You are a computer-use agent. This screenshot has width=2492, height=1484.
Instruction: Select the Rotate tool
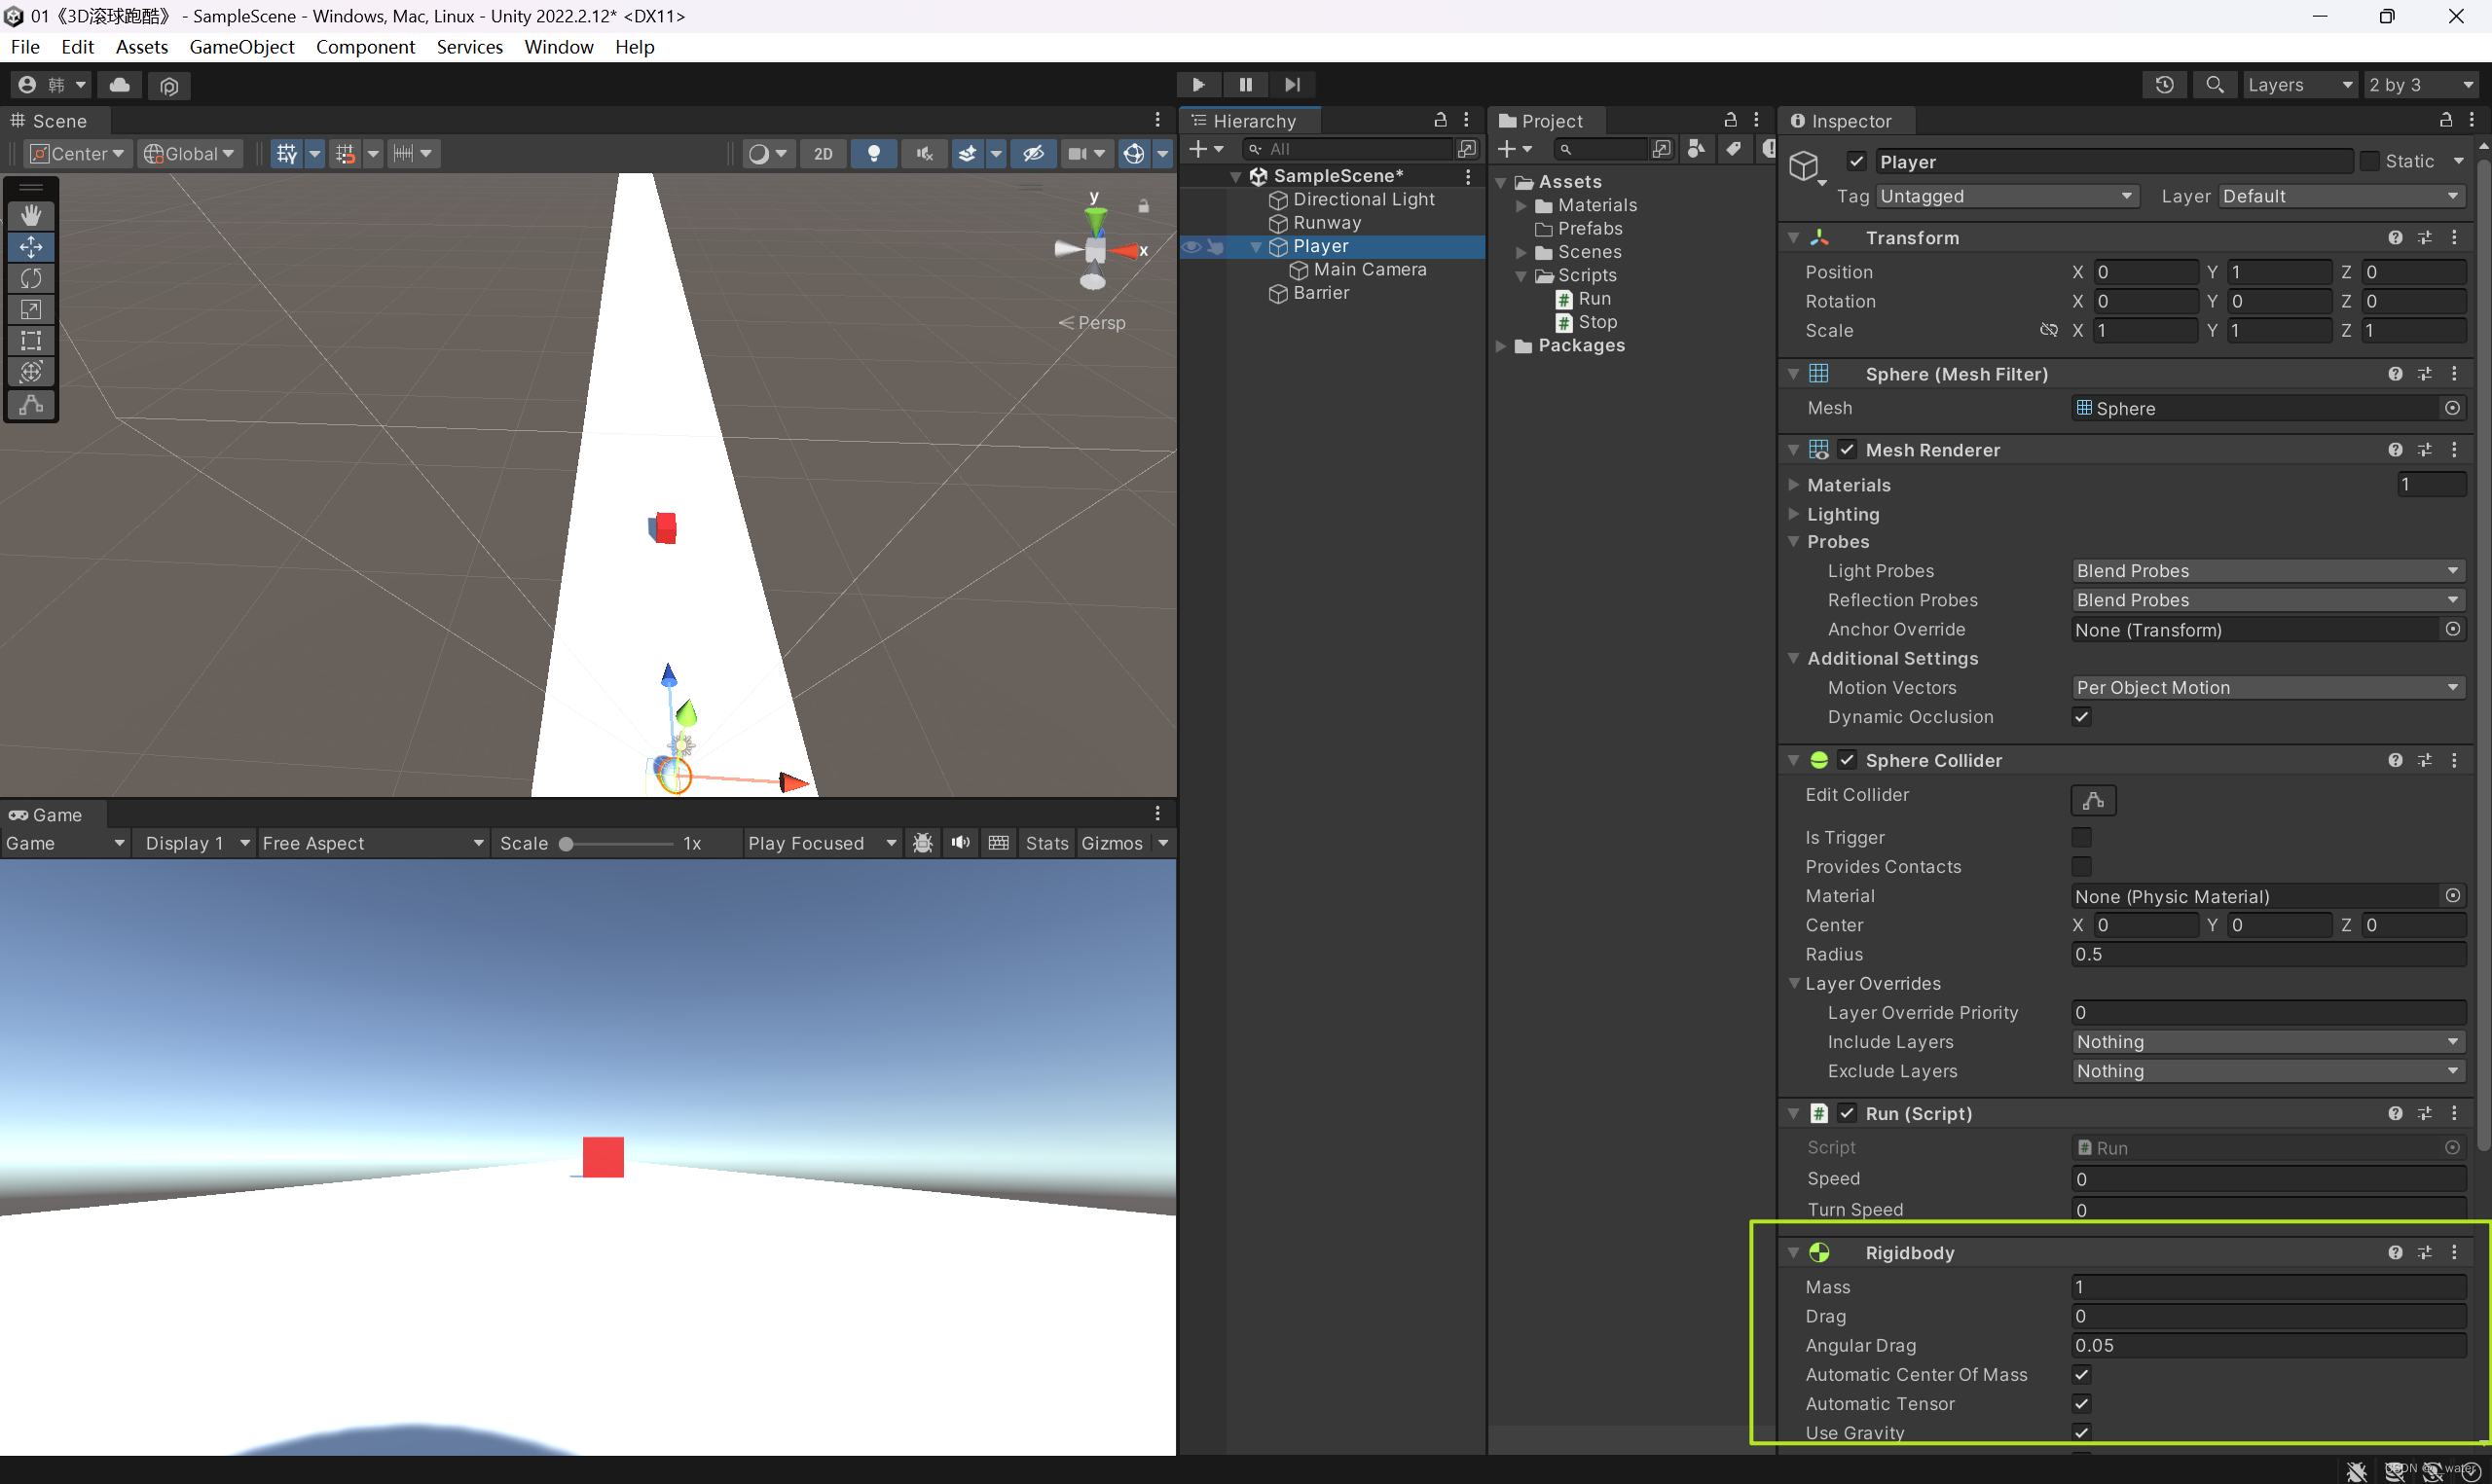coord(31,278)
